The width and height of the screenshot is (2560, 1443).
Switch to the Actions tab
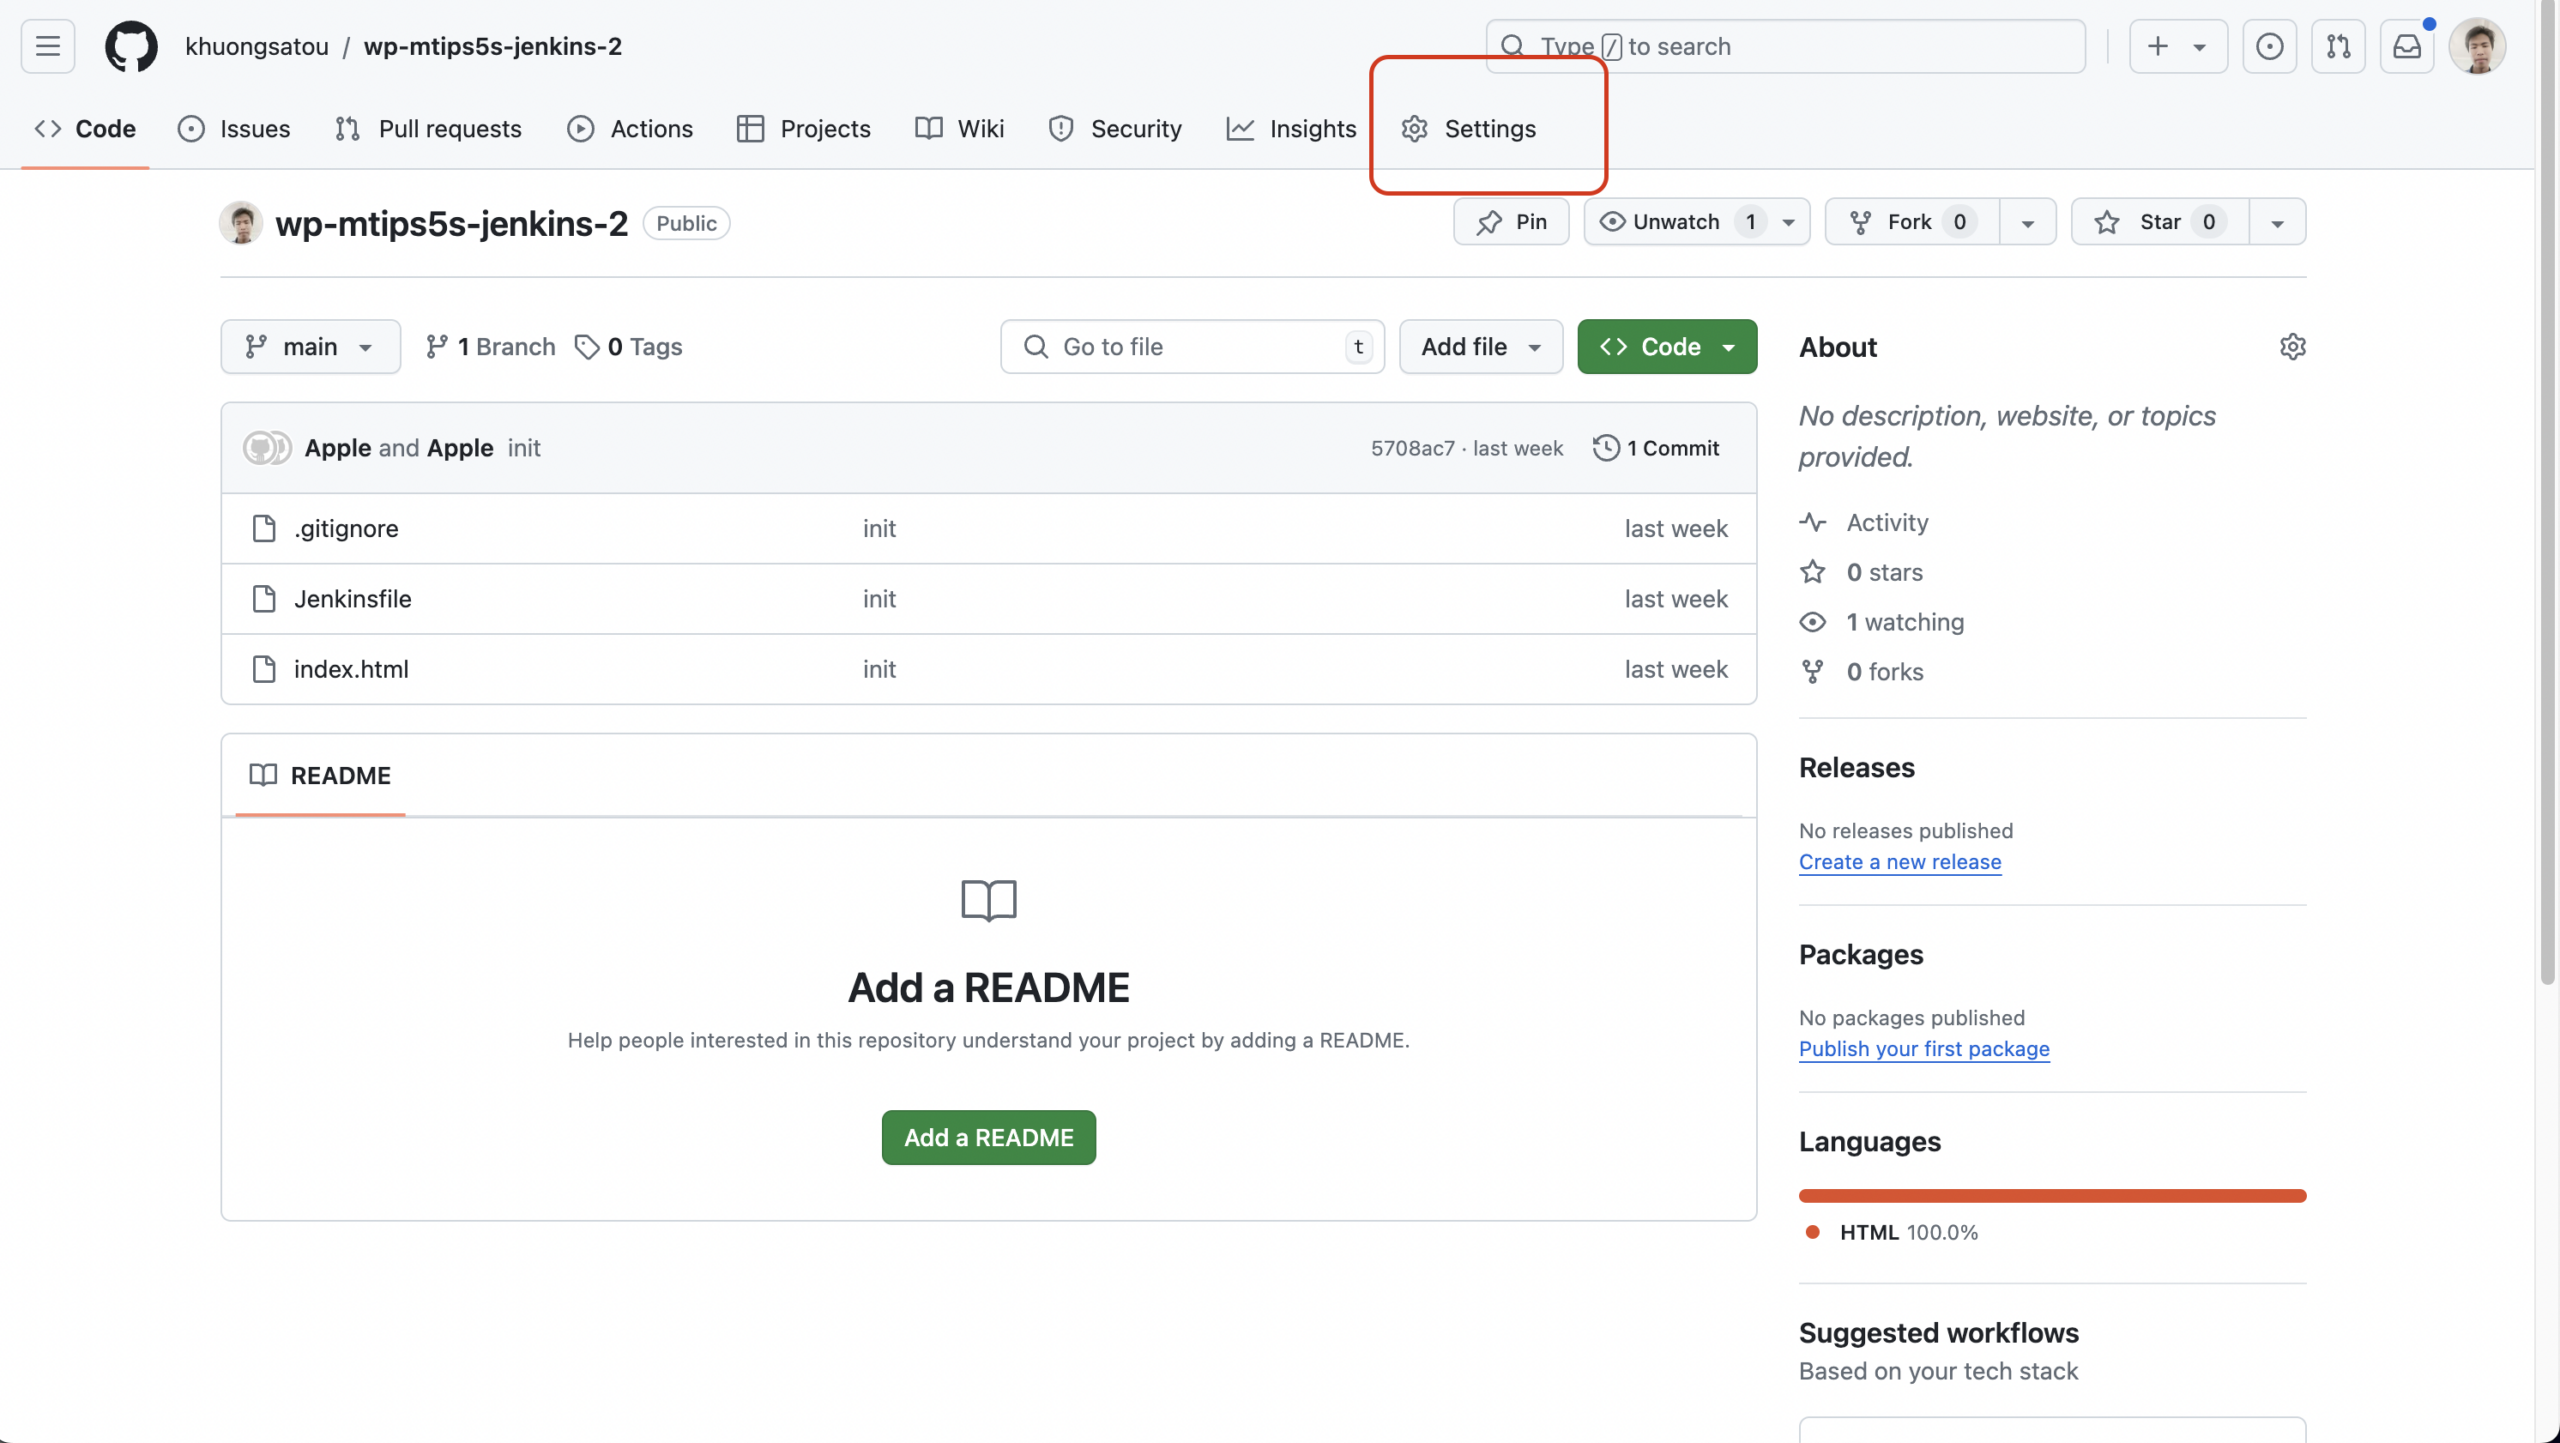[x=630, y=129]
